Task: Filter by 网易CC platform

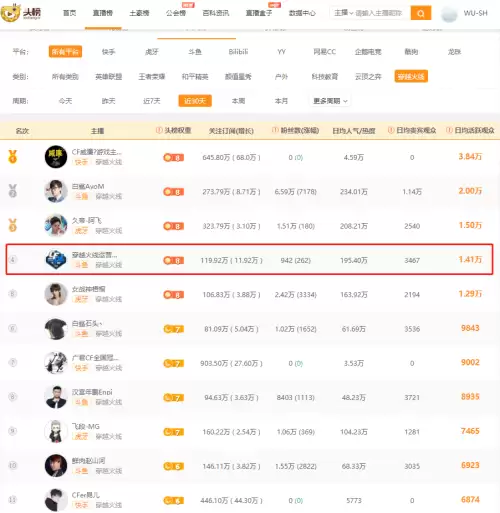Action: click(x=325, y=52)
